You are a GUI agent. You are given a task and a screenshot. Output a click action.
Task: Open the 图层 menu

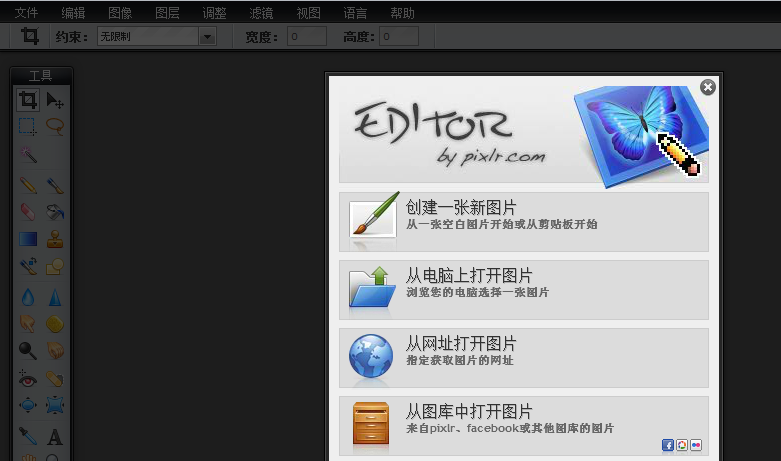tap(167, 12)
